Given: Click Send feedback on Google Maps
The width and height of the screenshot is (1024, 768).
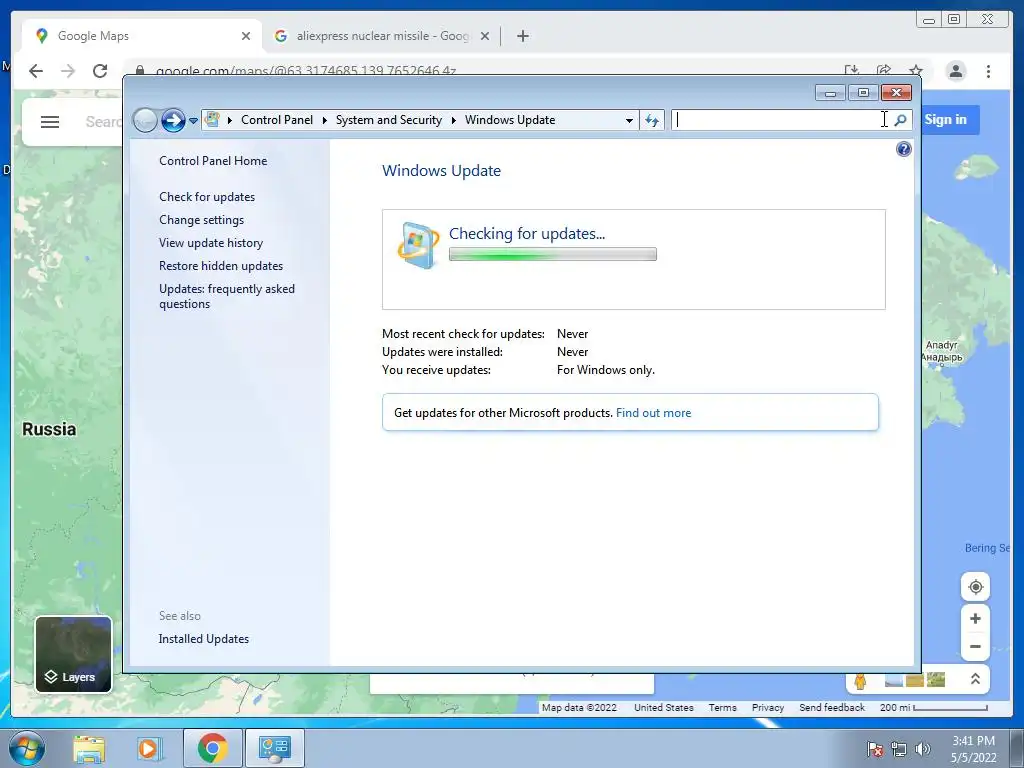Looking at the screenshot, I should (831, 707).
